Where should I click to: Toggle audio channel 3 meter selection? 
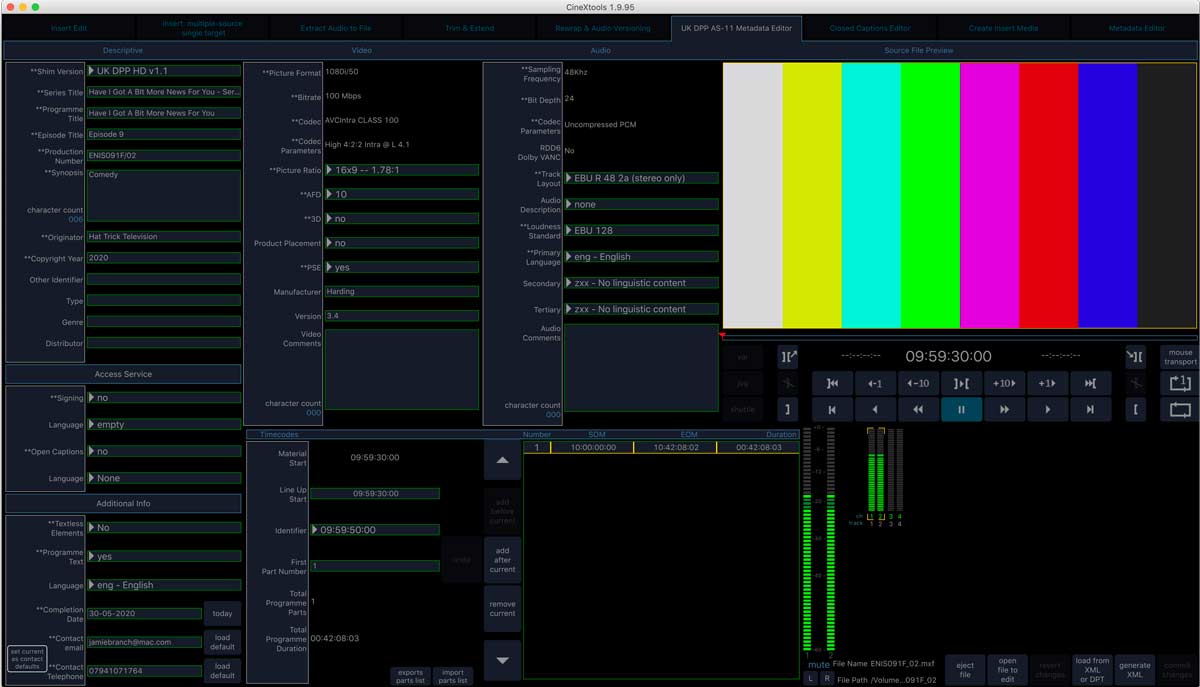[x=892, y=470]
